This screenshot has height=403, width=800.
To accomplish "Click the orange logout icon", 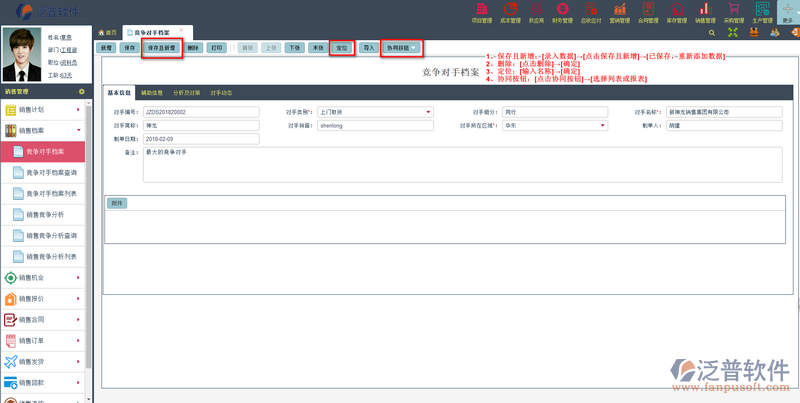I will click(795, 33).
